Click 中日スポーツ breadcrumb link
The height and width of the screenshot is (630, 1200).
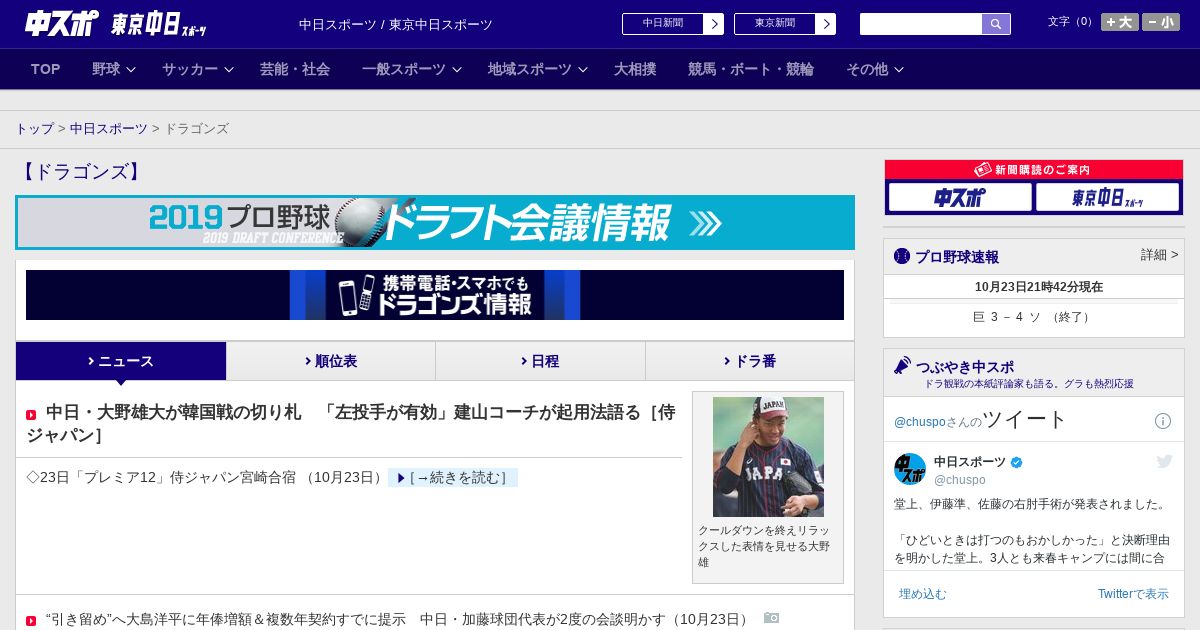click(109, 129)
